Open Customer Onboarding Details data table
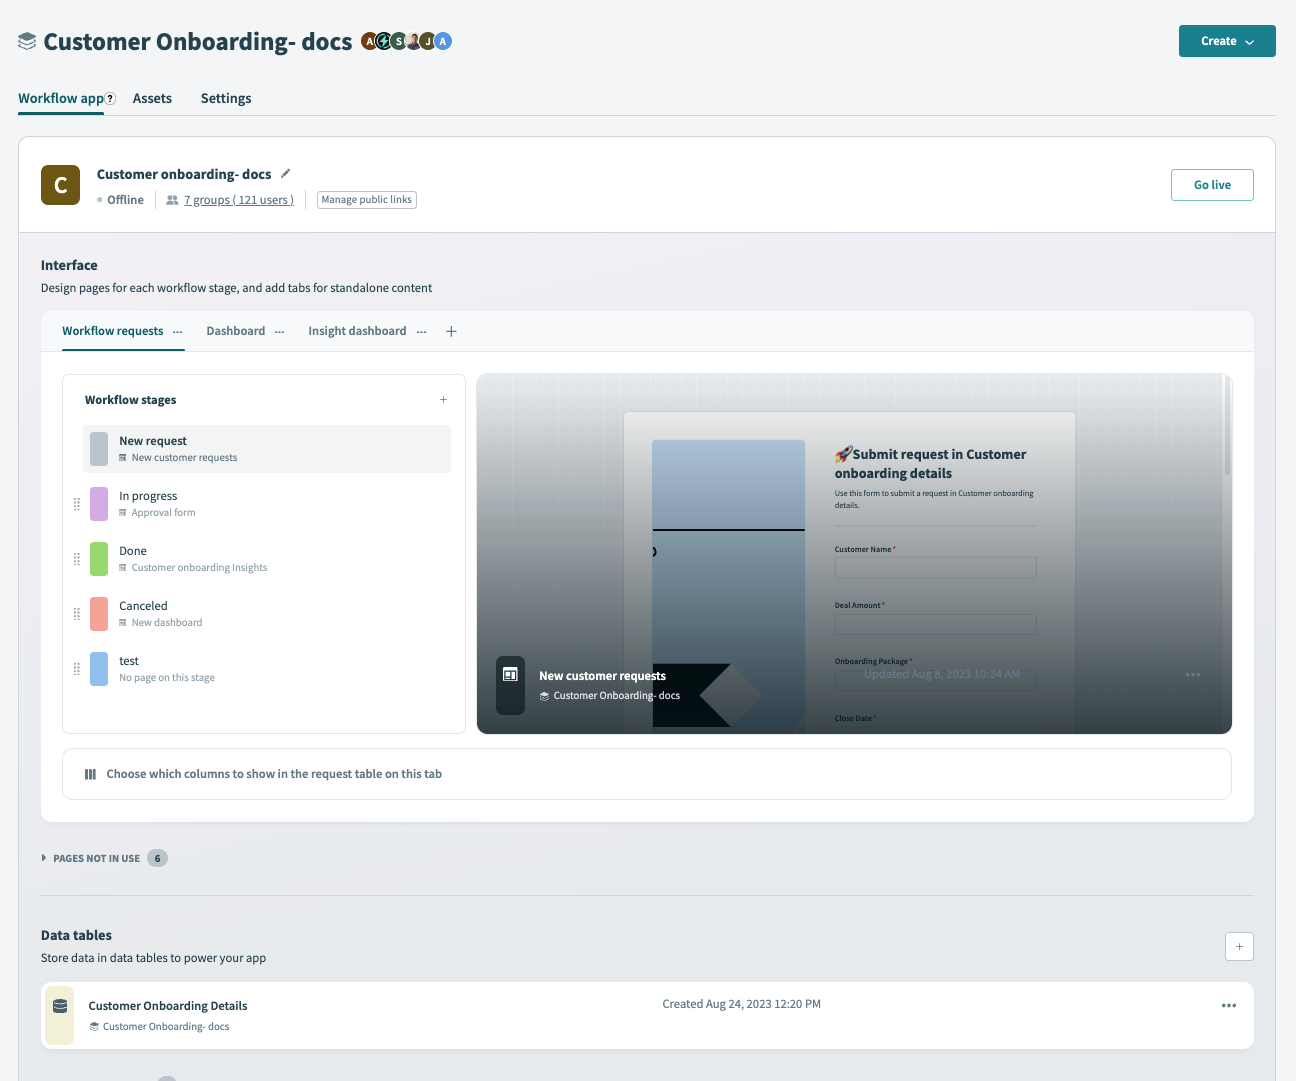1296x1081 pixels. pyautogui.click(x=647, y=1015)
